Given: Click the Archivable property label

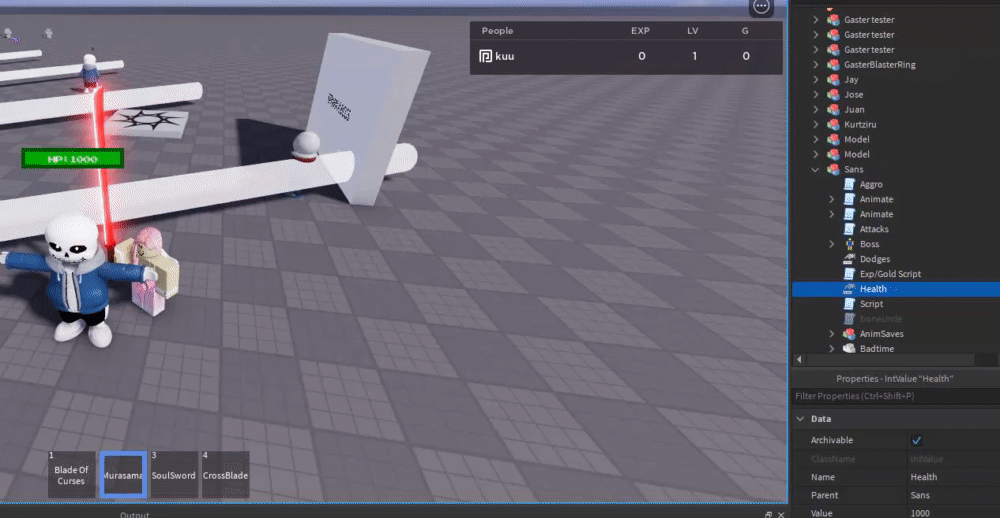Looking at the screenshot, I should tap(832, 440).
